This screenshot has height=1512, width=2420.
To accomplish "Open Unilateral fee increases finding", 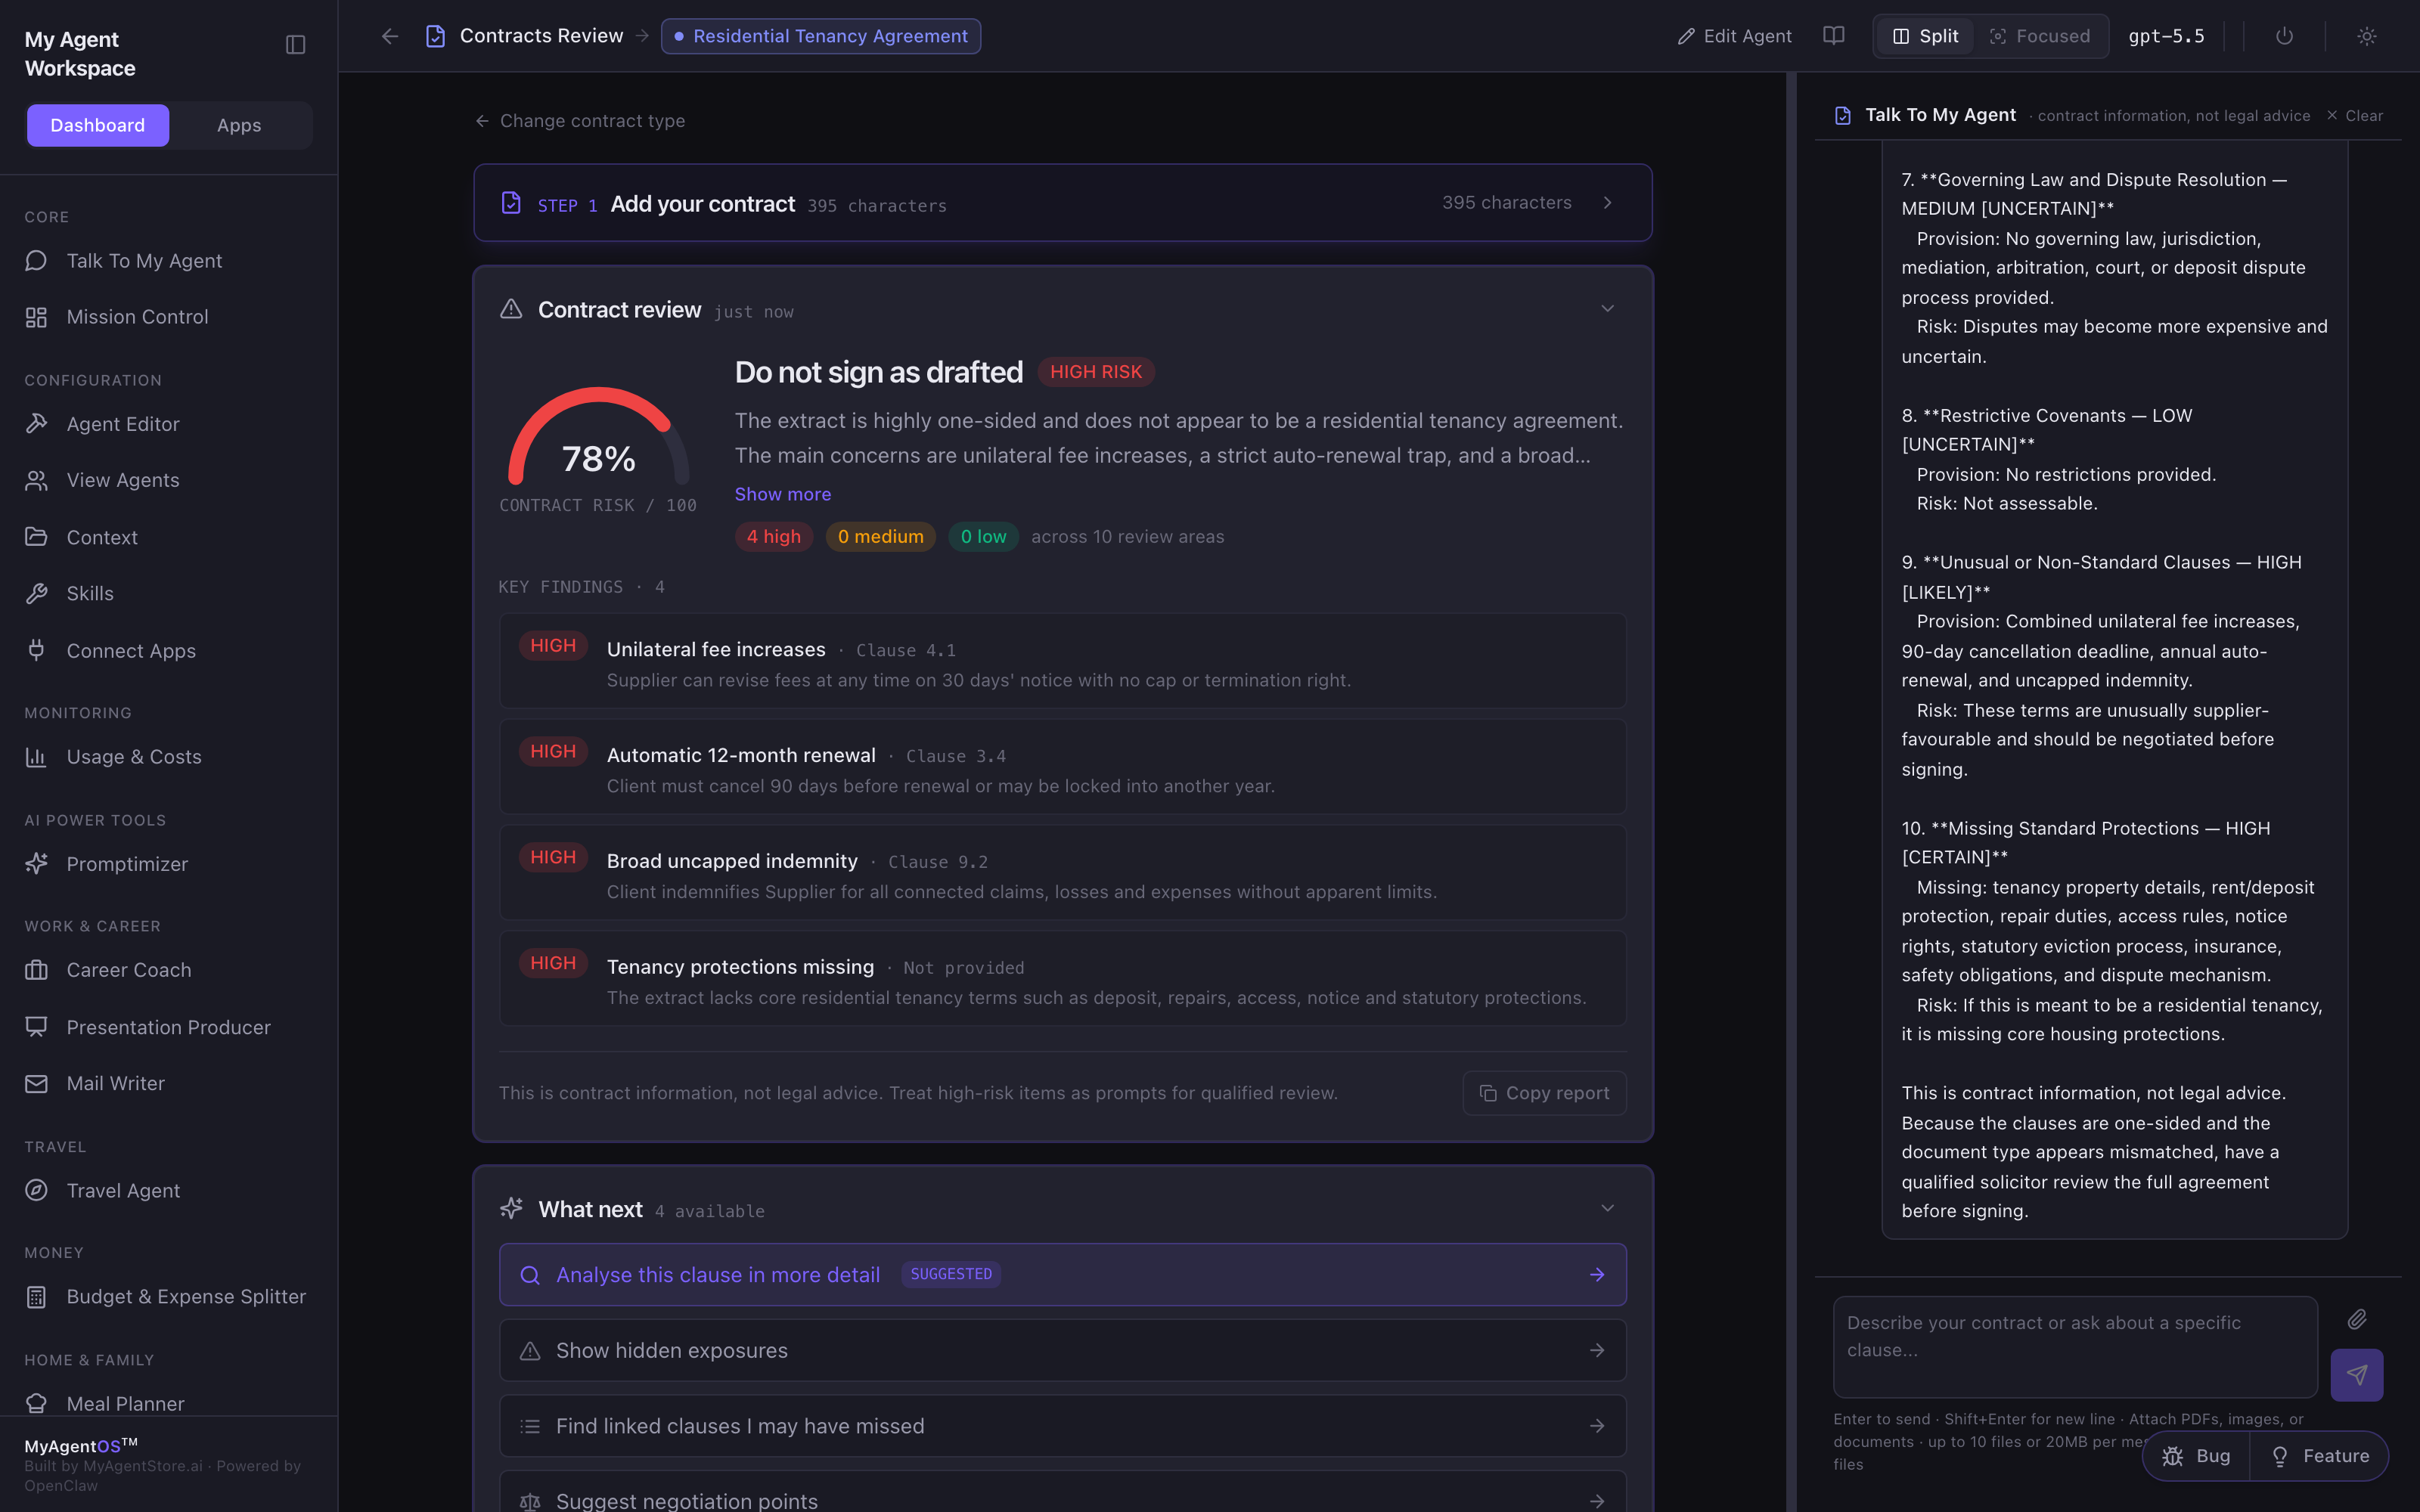I will click(1062, 661).
